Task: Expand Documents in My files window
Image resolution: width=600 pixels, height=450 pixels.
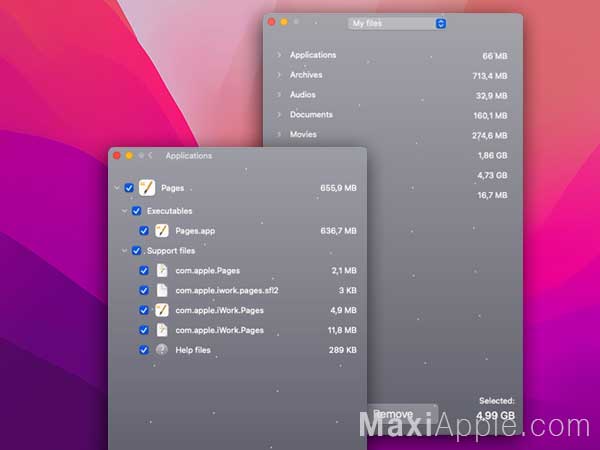Action: tap(279, 114)
